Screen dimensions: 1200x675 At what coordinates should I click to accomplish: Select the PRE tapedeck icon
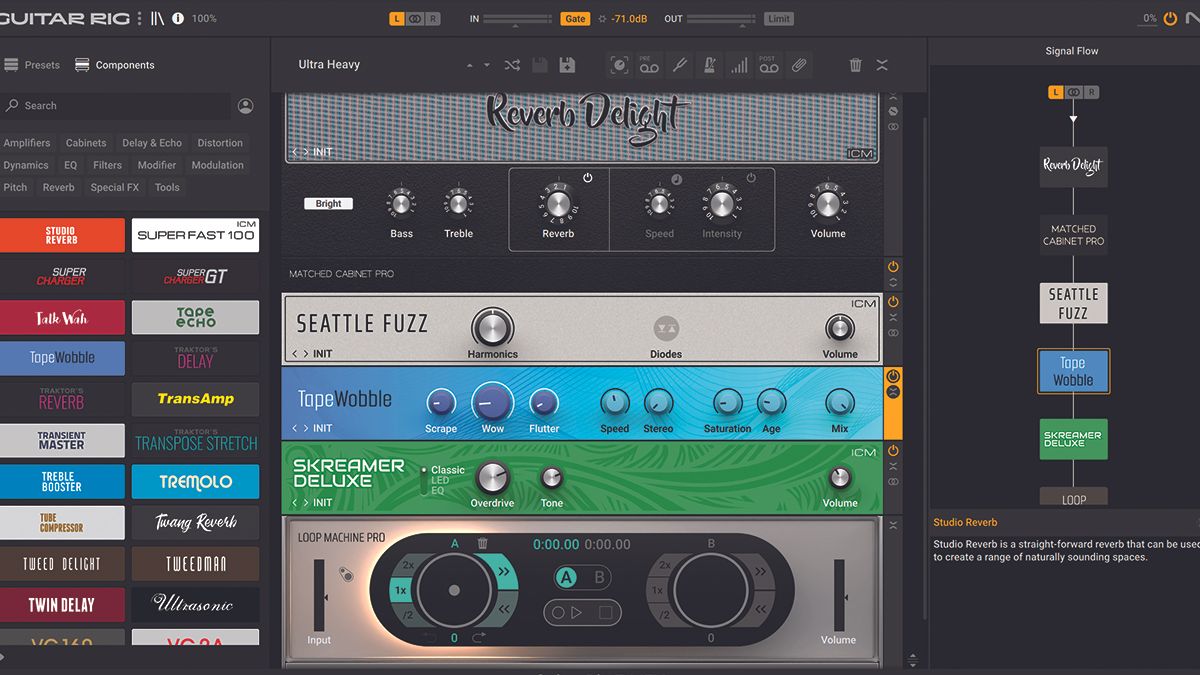click(648, 64)
